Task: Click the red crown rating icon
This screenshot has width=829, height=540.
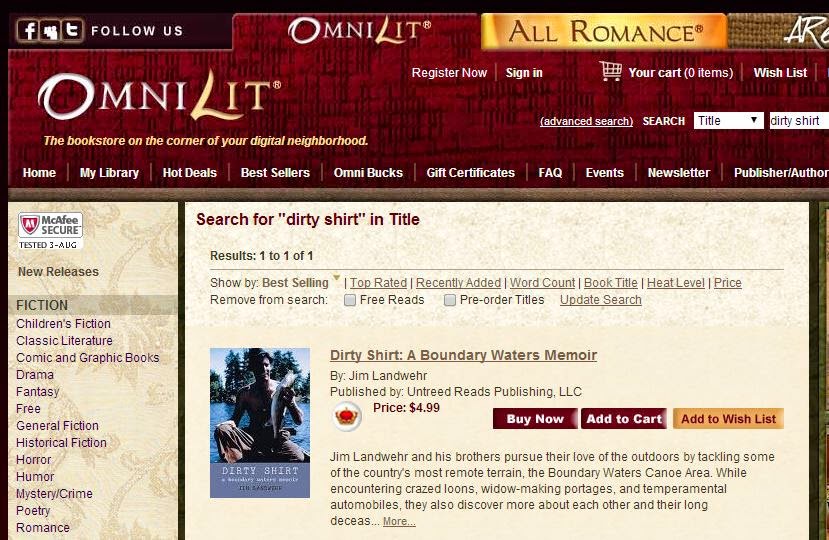Action: 347,416
